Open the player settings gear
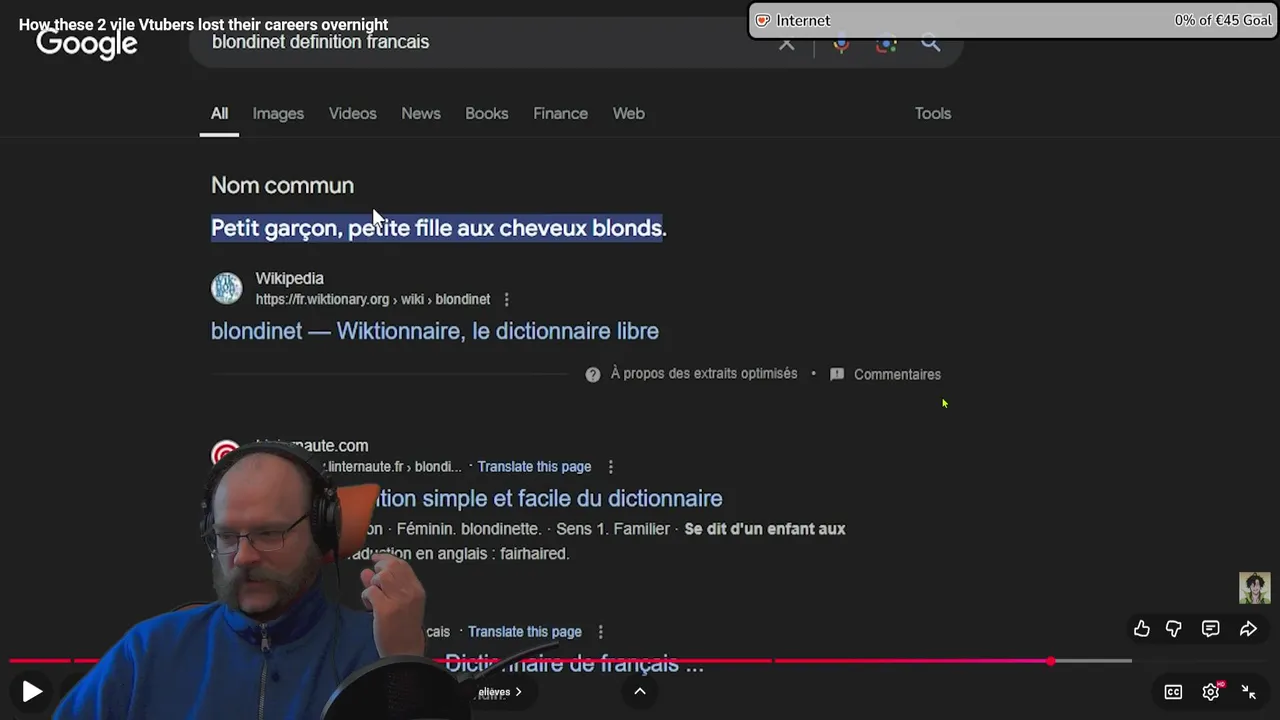 pyautogui.click(x=1211, y=691)
